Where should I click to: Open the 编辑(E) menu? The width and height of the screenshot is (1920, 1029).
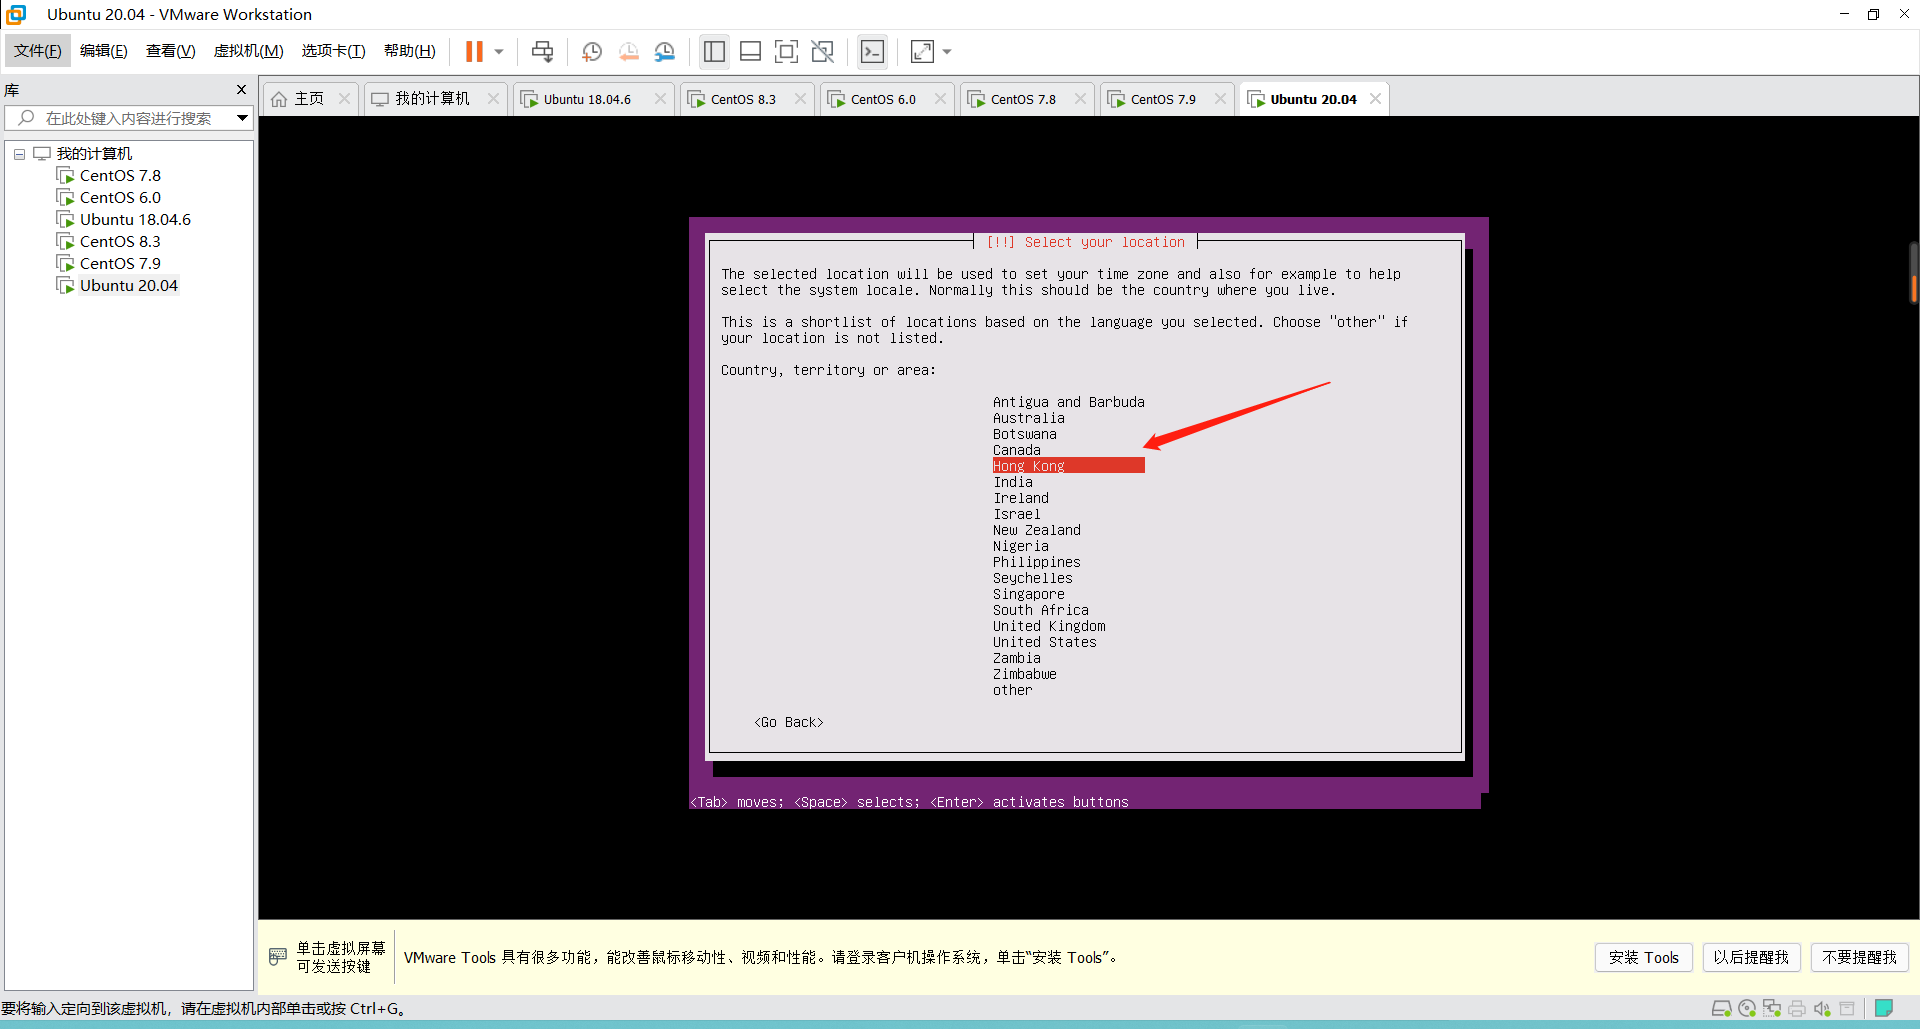pyautogui.click(x=104, y=51)
